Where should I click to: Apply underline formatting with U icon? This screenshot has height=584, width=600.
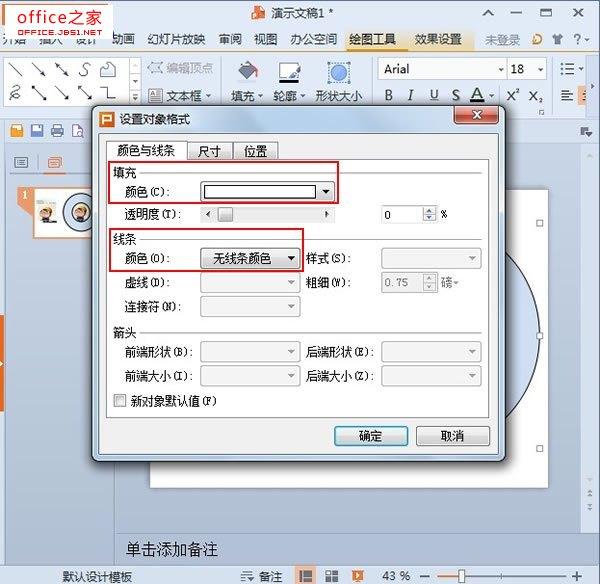(x=434, y=96)
